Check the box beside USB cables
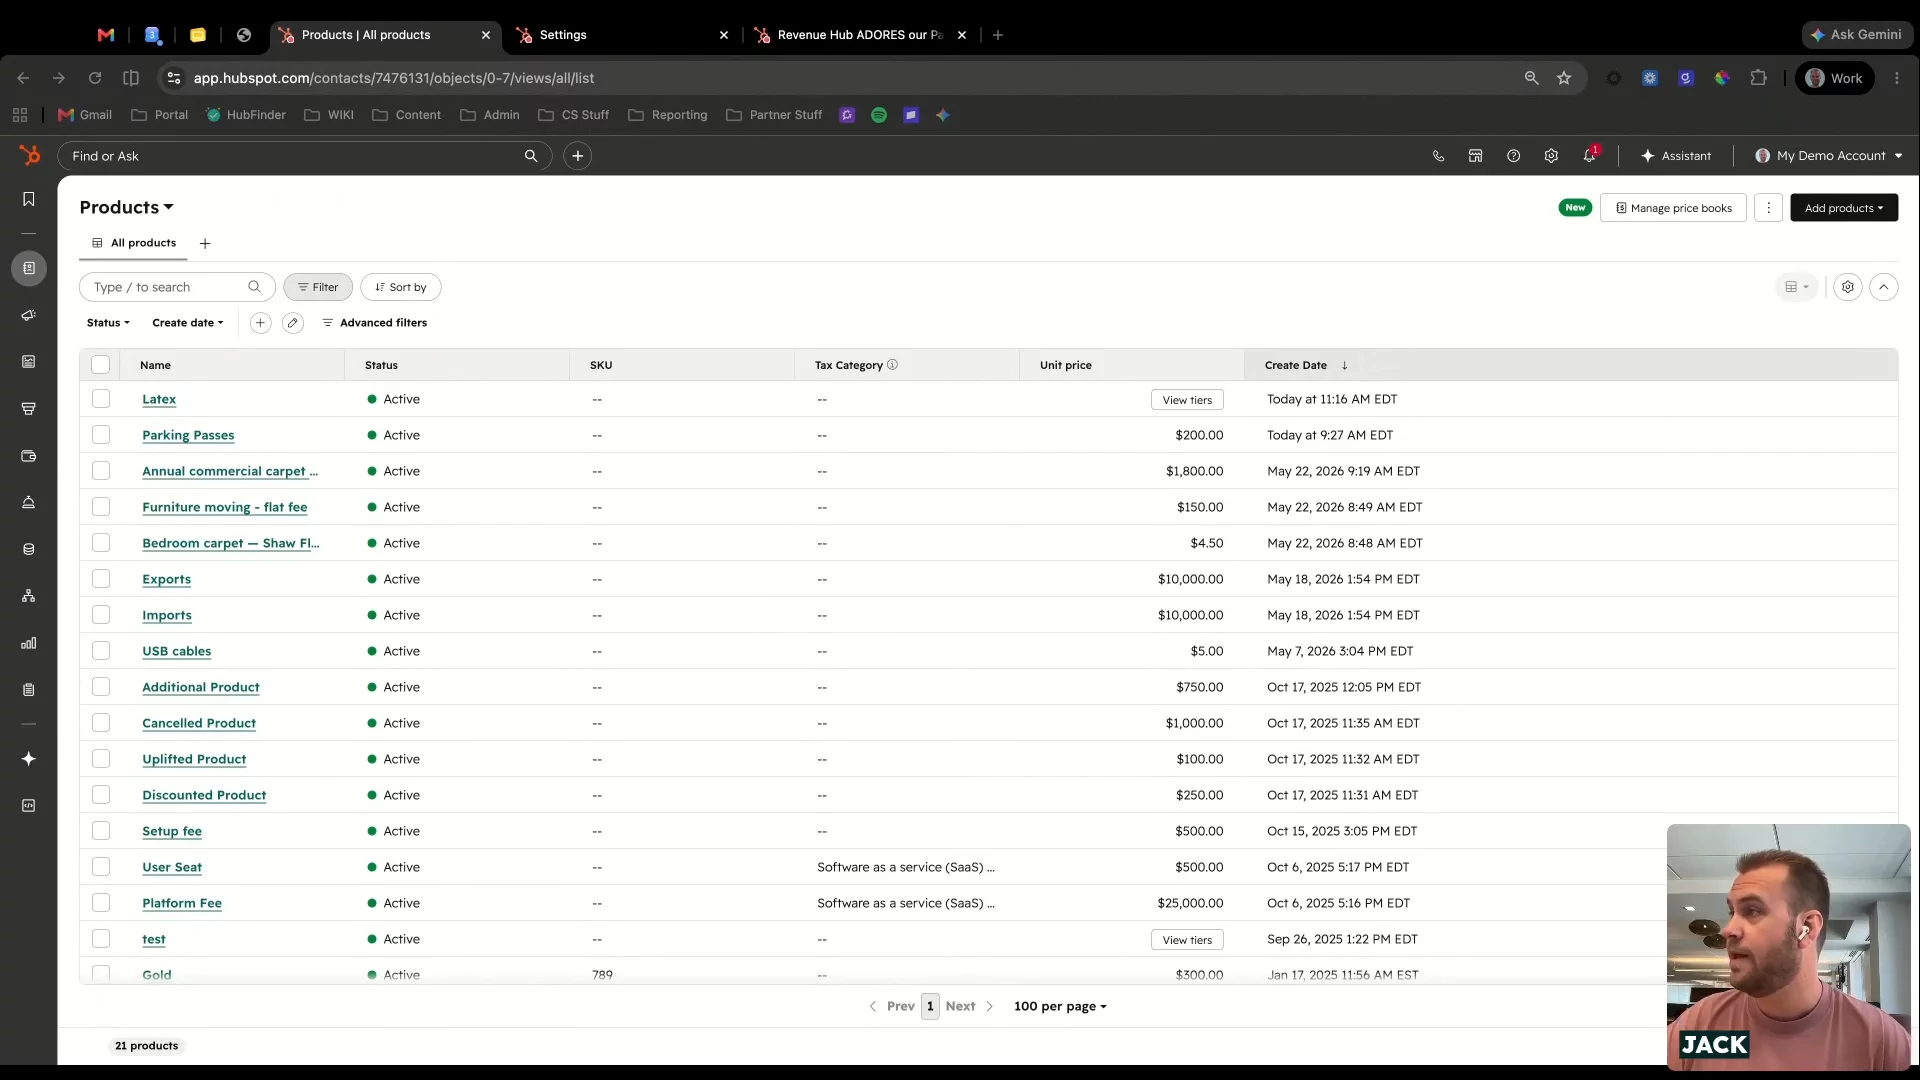This screenshot has width=1920, height=1080. [x=101, y=651]
